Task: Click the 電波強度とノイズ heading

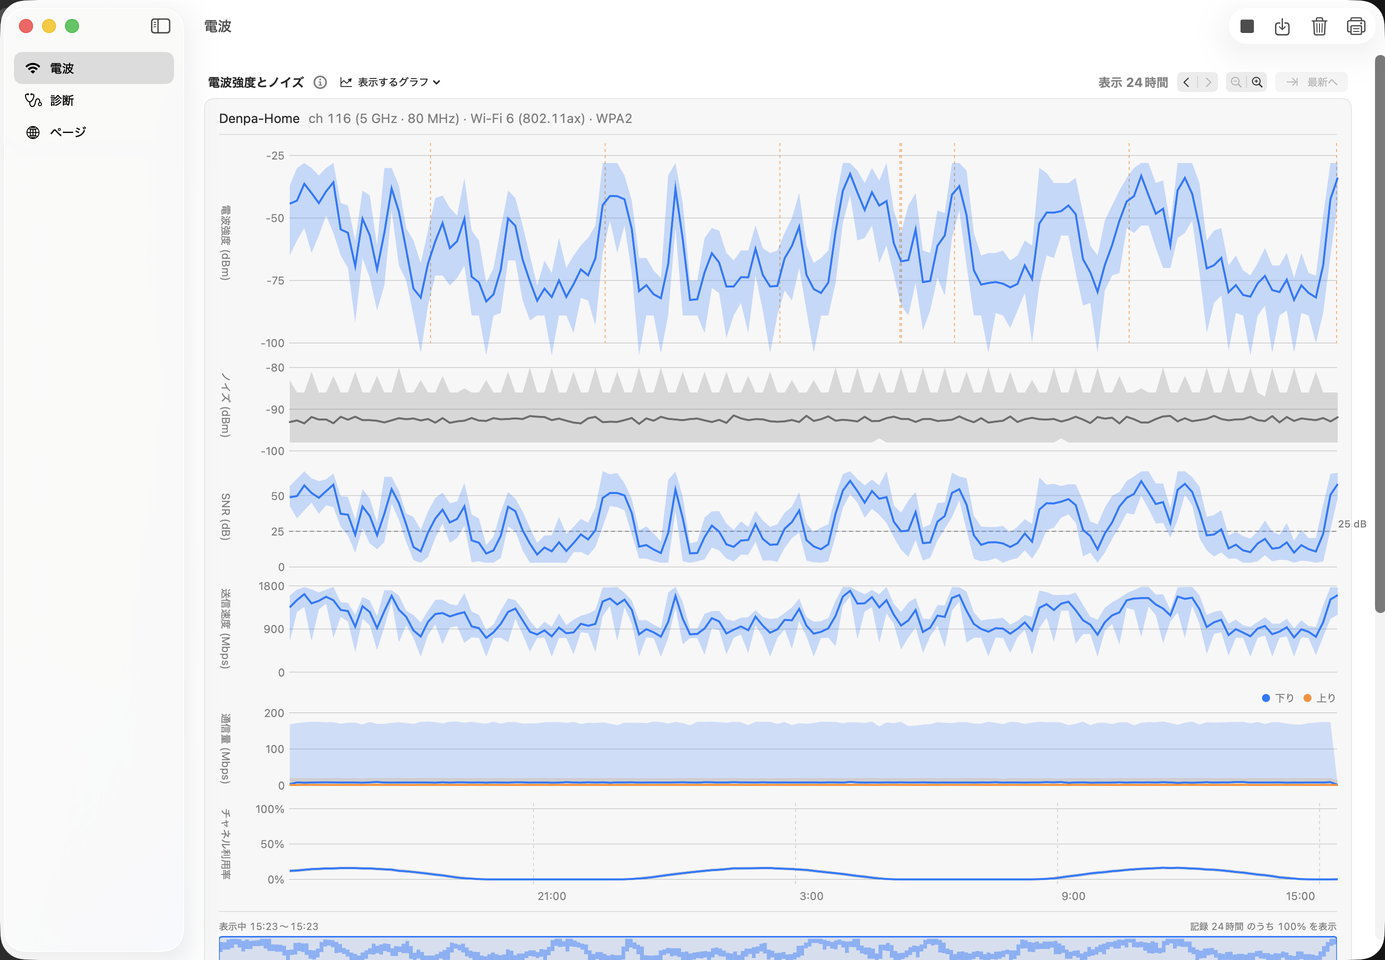Action: pos(256,82)
